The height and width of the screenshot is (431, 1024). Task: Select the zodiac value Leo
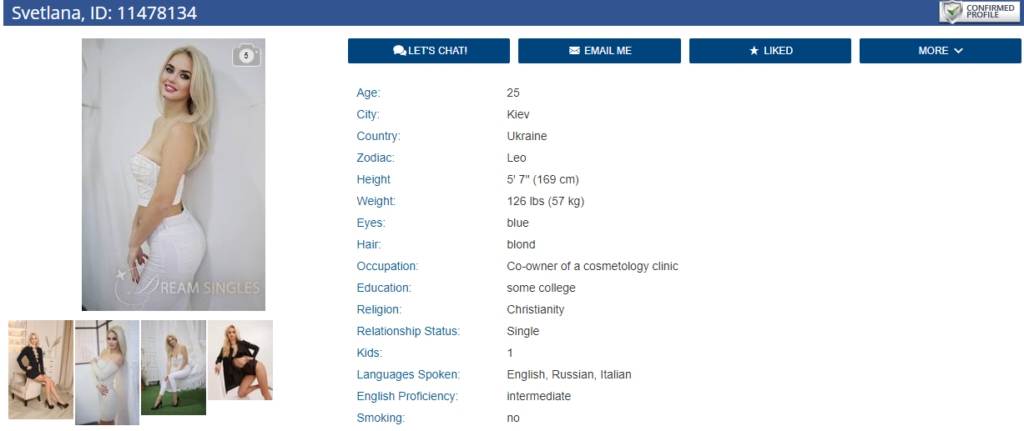click(516, 157)
